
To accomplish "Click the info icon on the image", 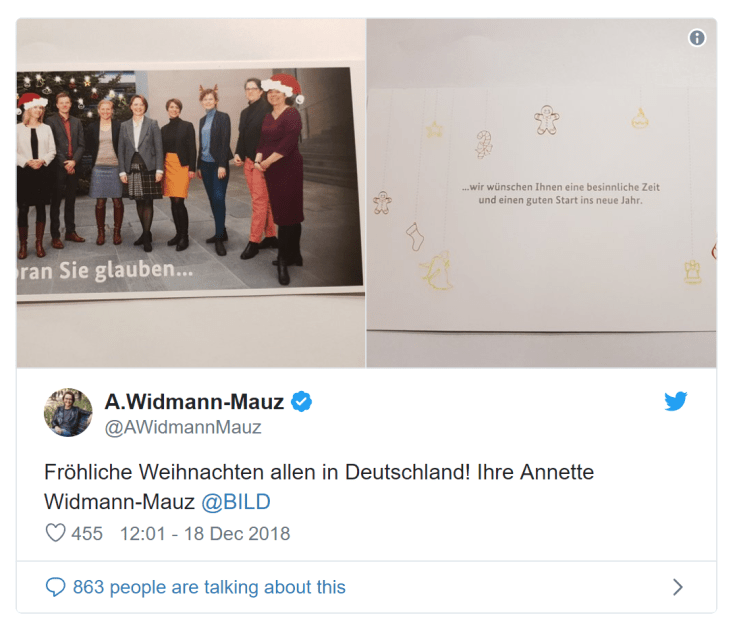I will (x=697, y=37).
